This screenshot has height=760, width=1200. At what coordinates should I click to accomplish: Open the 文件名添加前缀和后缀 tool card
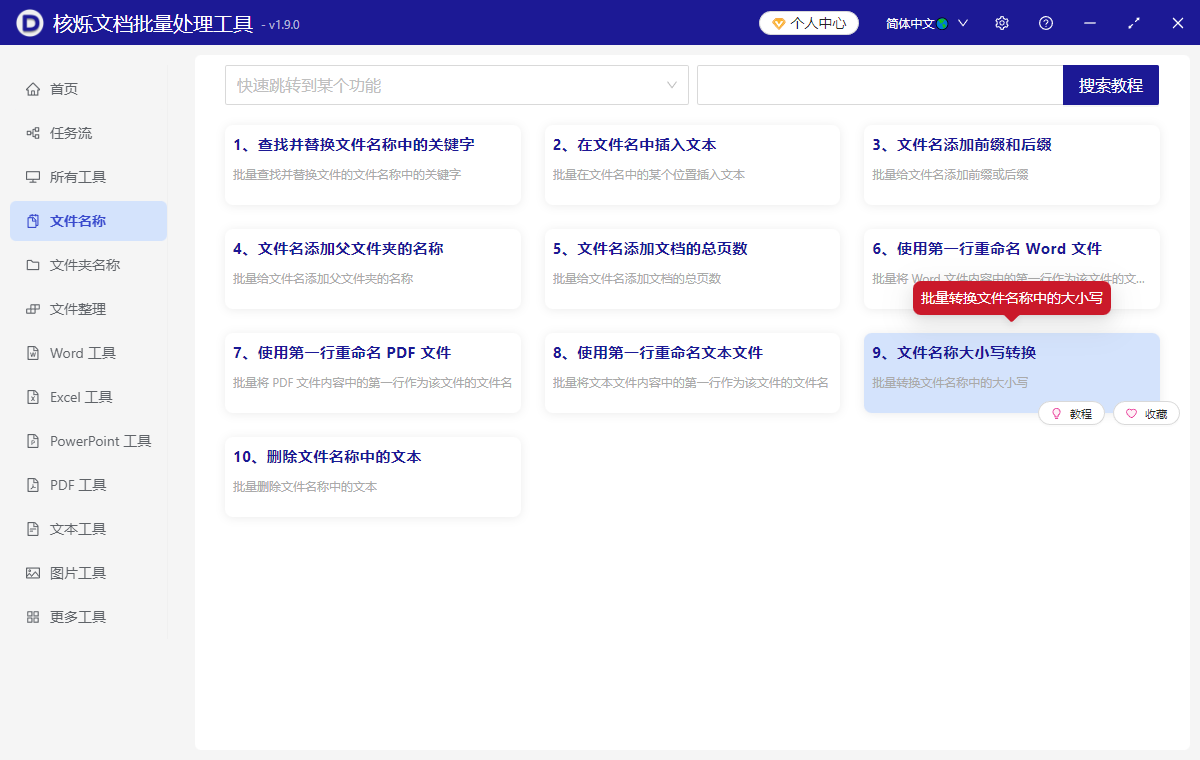pyautogui.click(x=1011, y=164)
